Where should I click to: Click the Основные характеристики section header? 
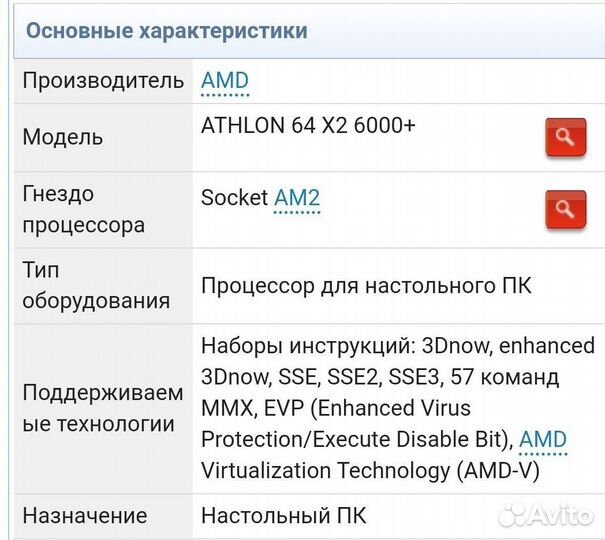pyautogui.click(x=166, y=31)
